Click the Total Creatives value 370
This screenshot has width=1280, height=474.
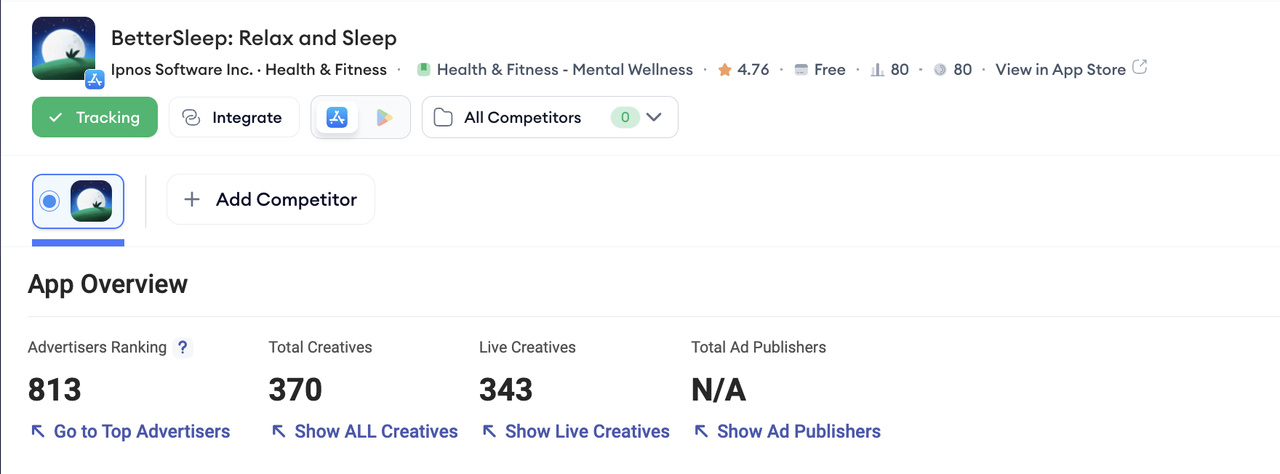(x=296, y=389)
